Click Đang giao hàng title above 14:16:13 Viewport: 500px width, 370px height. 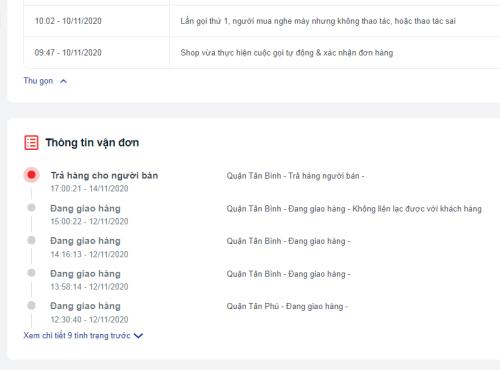tap(85, 241)
